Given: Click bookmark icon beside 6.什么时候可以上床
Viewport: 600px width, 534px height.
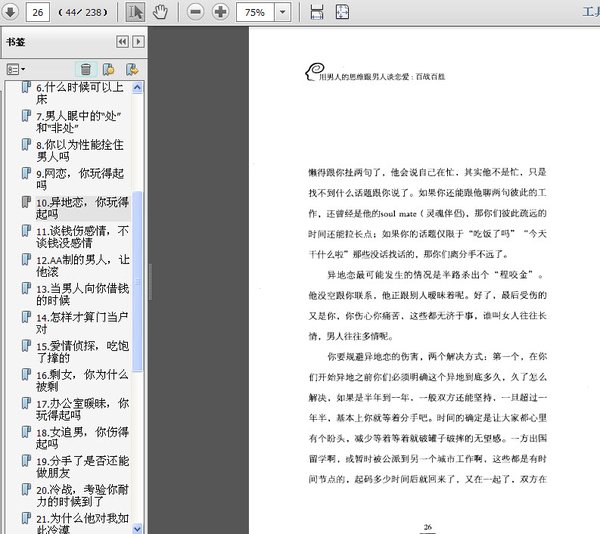Looking at the screenshot, I should point(26,87).
